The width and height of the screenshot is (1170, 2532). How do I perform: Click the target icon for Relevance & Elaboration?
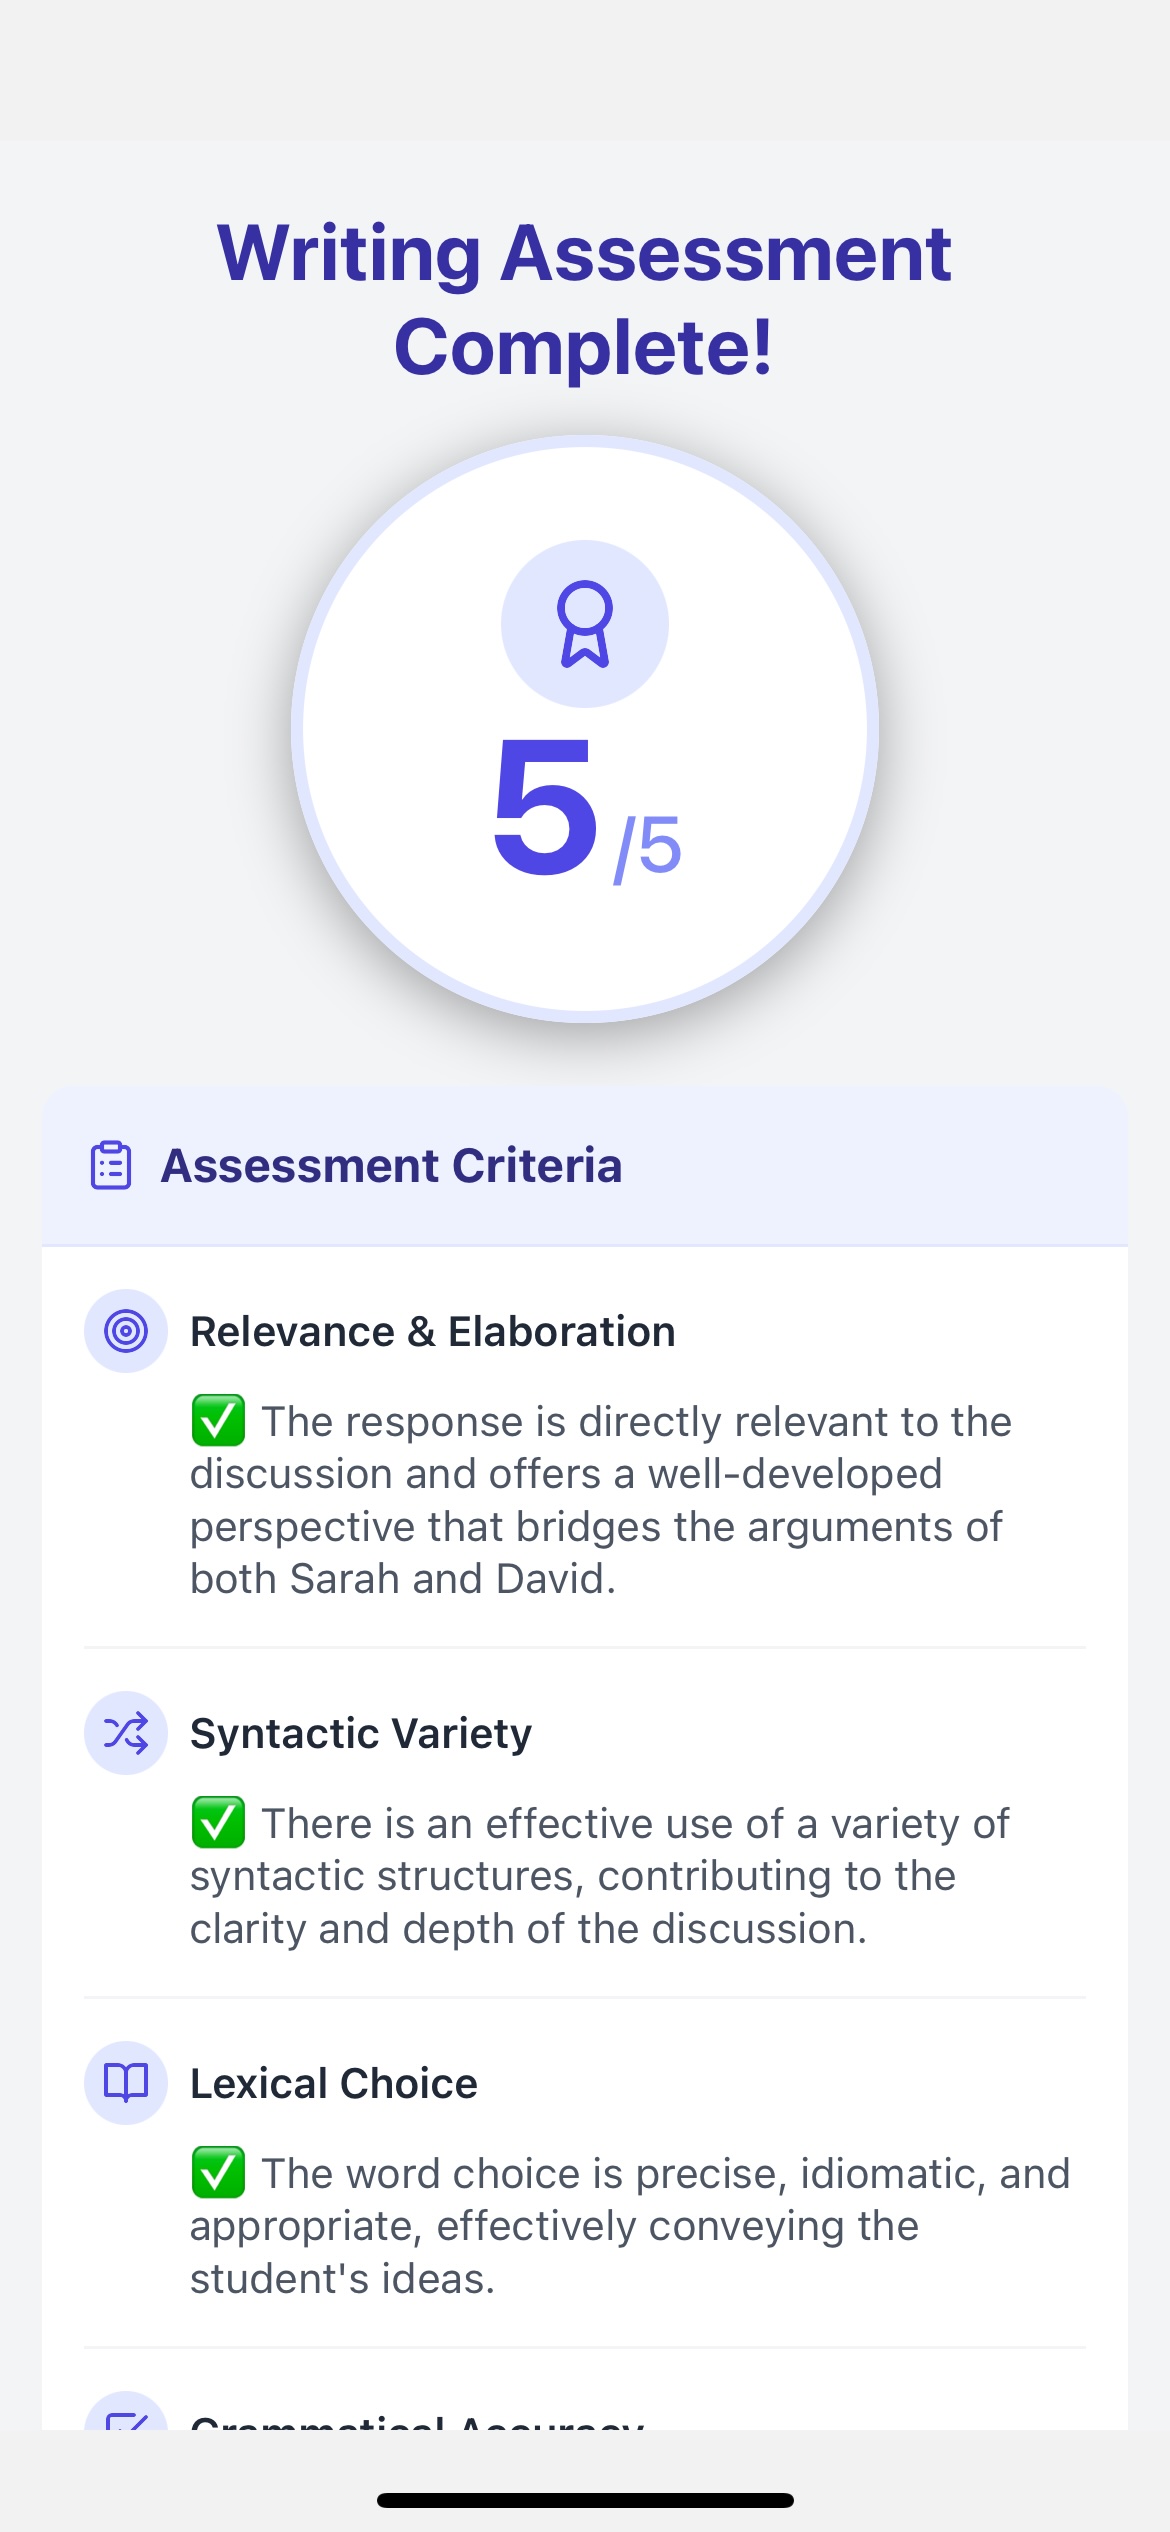click(125, 1329)
